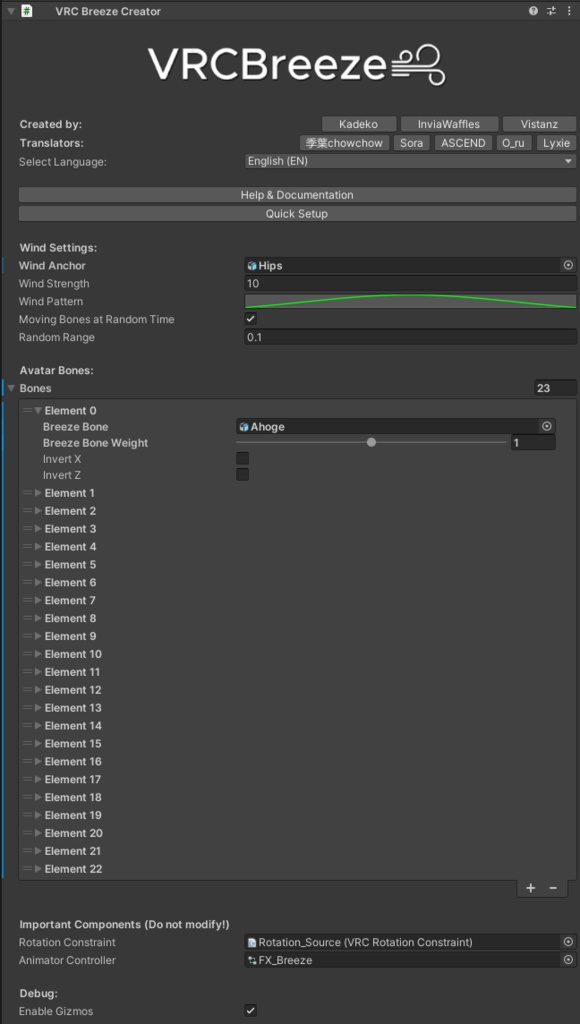The image size is (580, 1024).
Task: Click the Random Range value field
Action: (410, 337)
